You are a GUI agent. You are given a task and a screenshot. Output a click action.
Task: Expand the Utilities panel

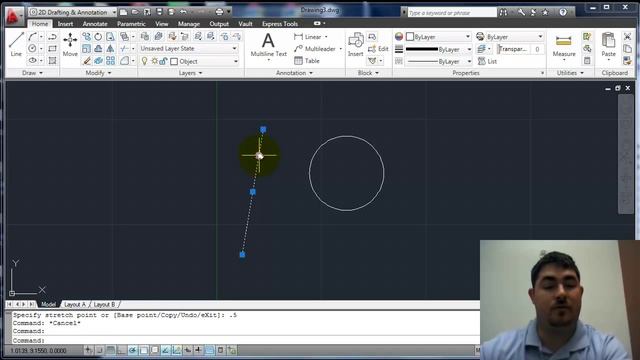tap(570, 73)
